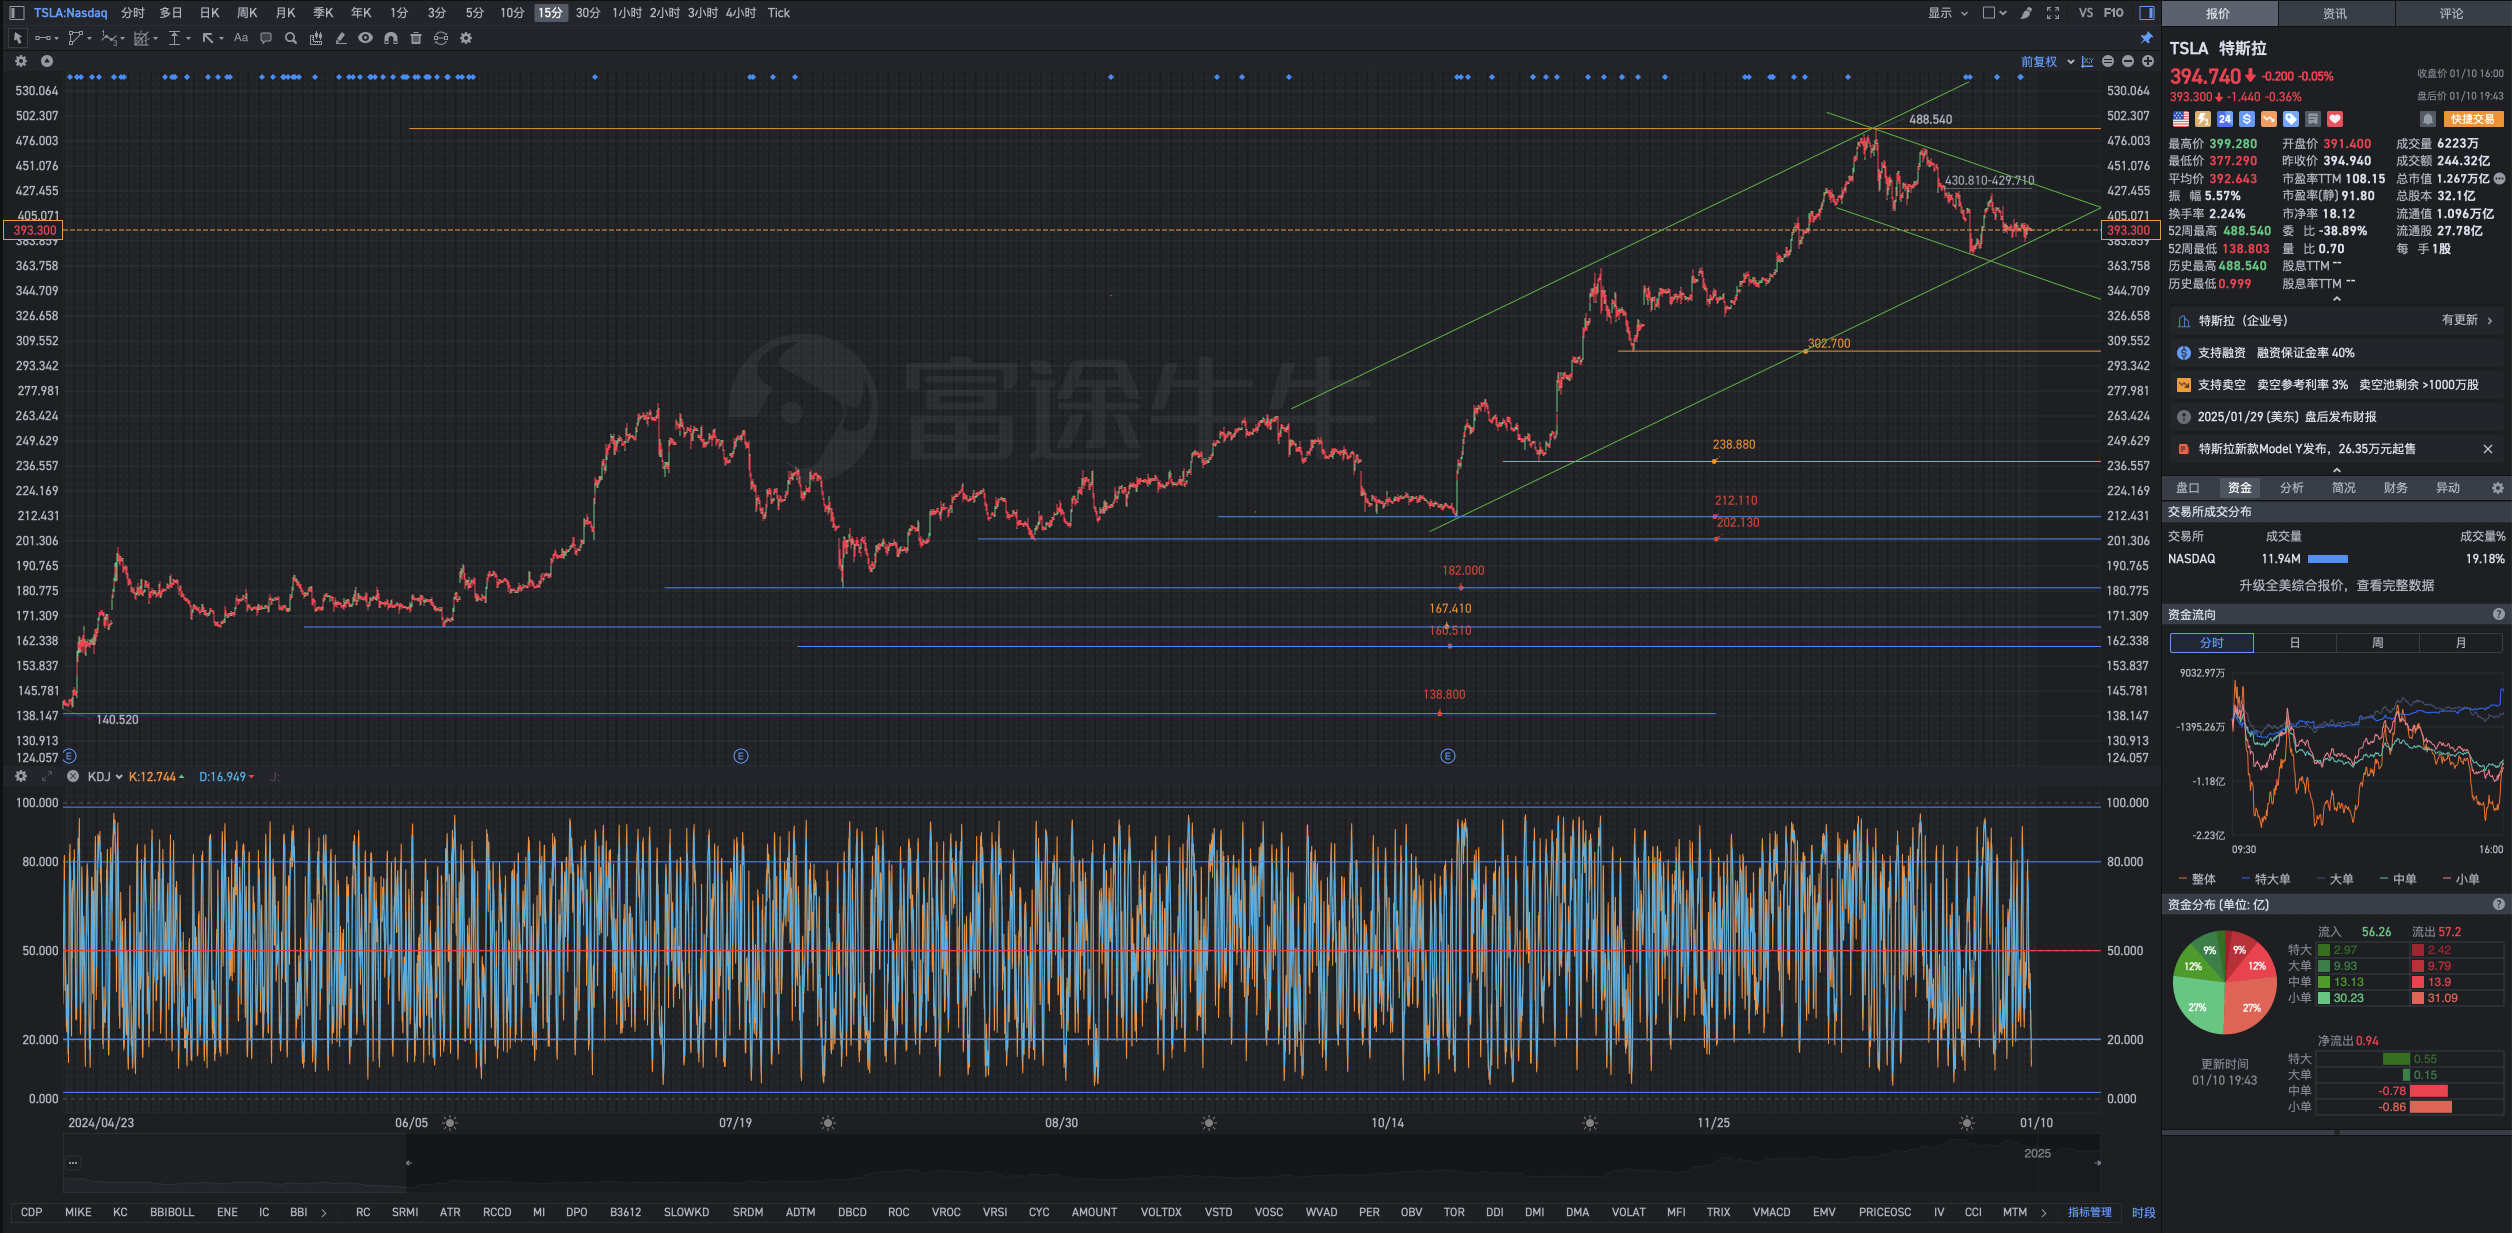The height and width of the screenshot is (1233, 2512).
Task: Click the 资金流向 help question icon
Action: pyautogui.click(x=2498, y=615)
